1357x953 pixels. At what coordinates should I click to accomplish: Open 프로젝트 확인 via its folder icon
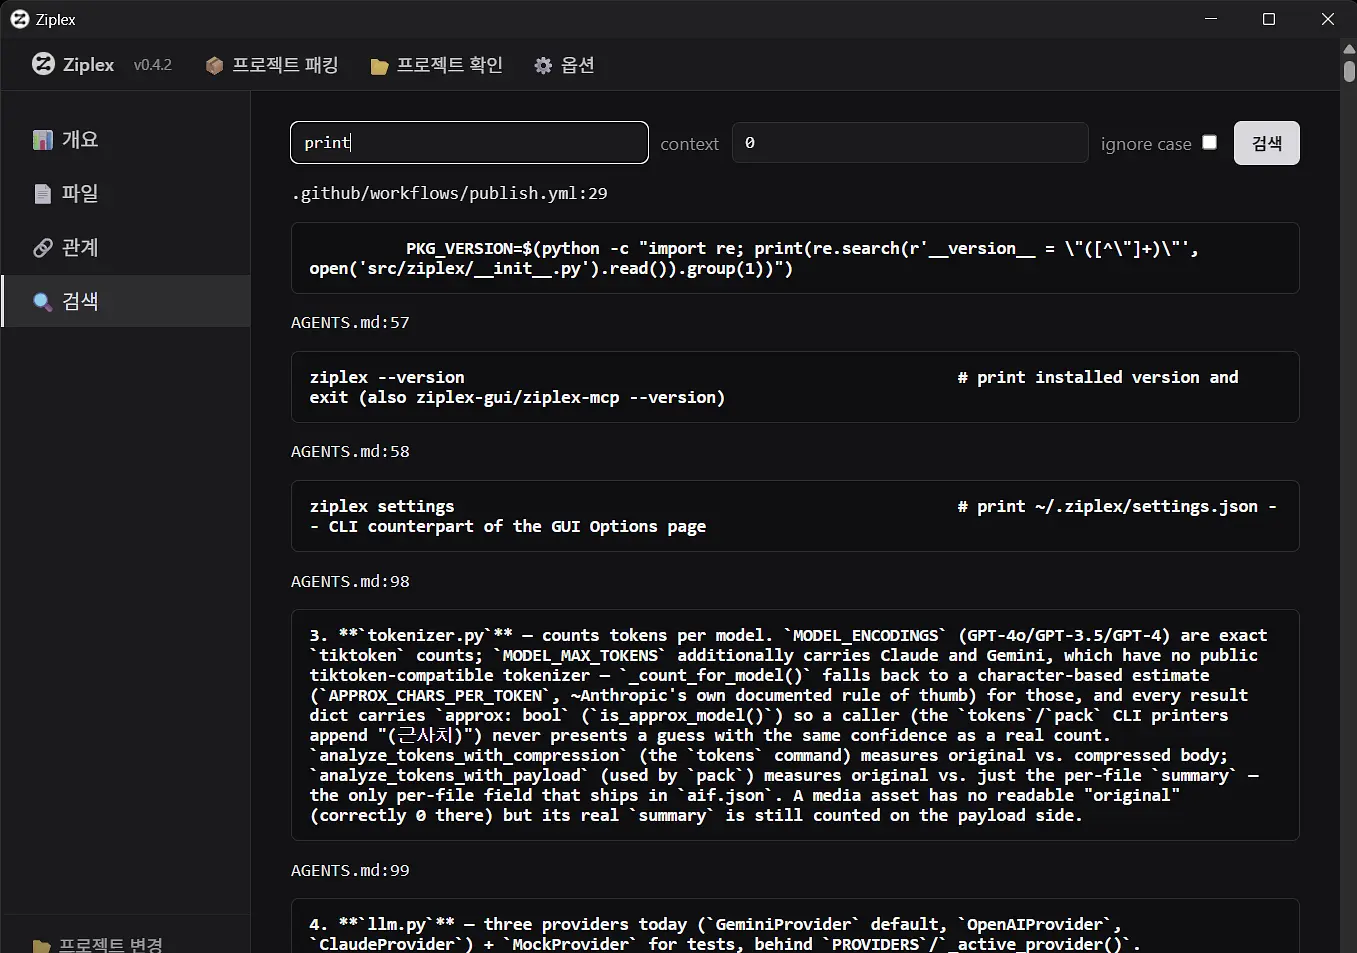point(379,67)
